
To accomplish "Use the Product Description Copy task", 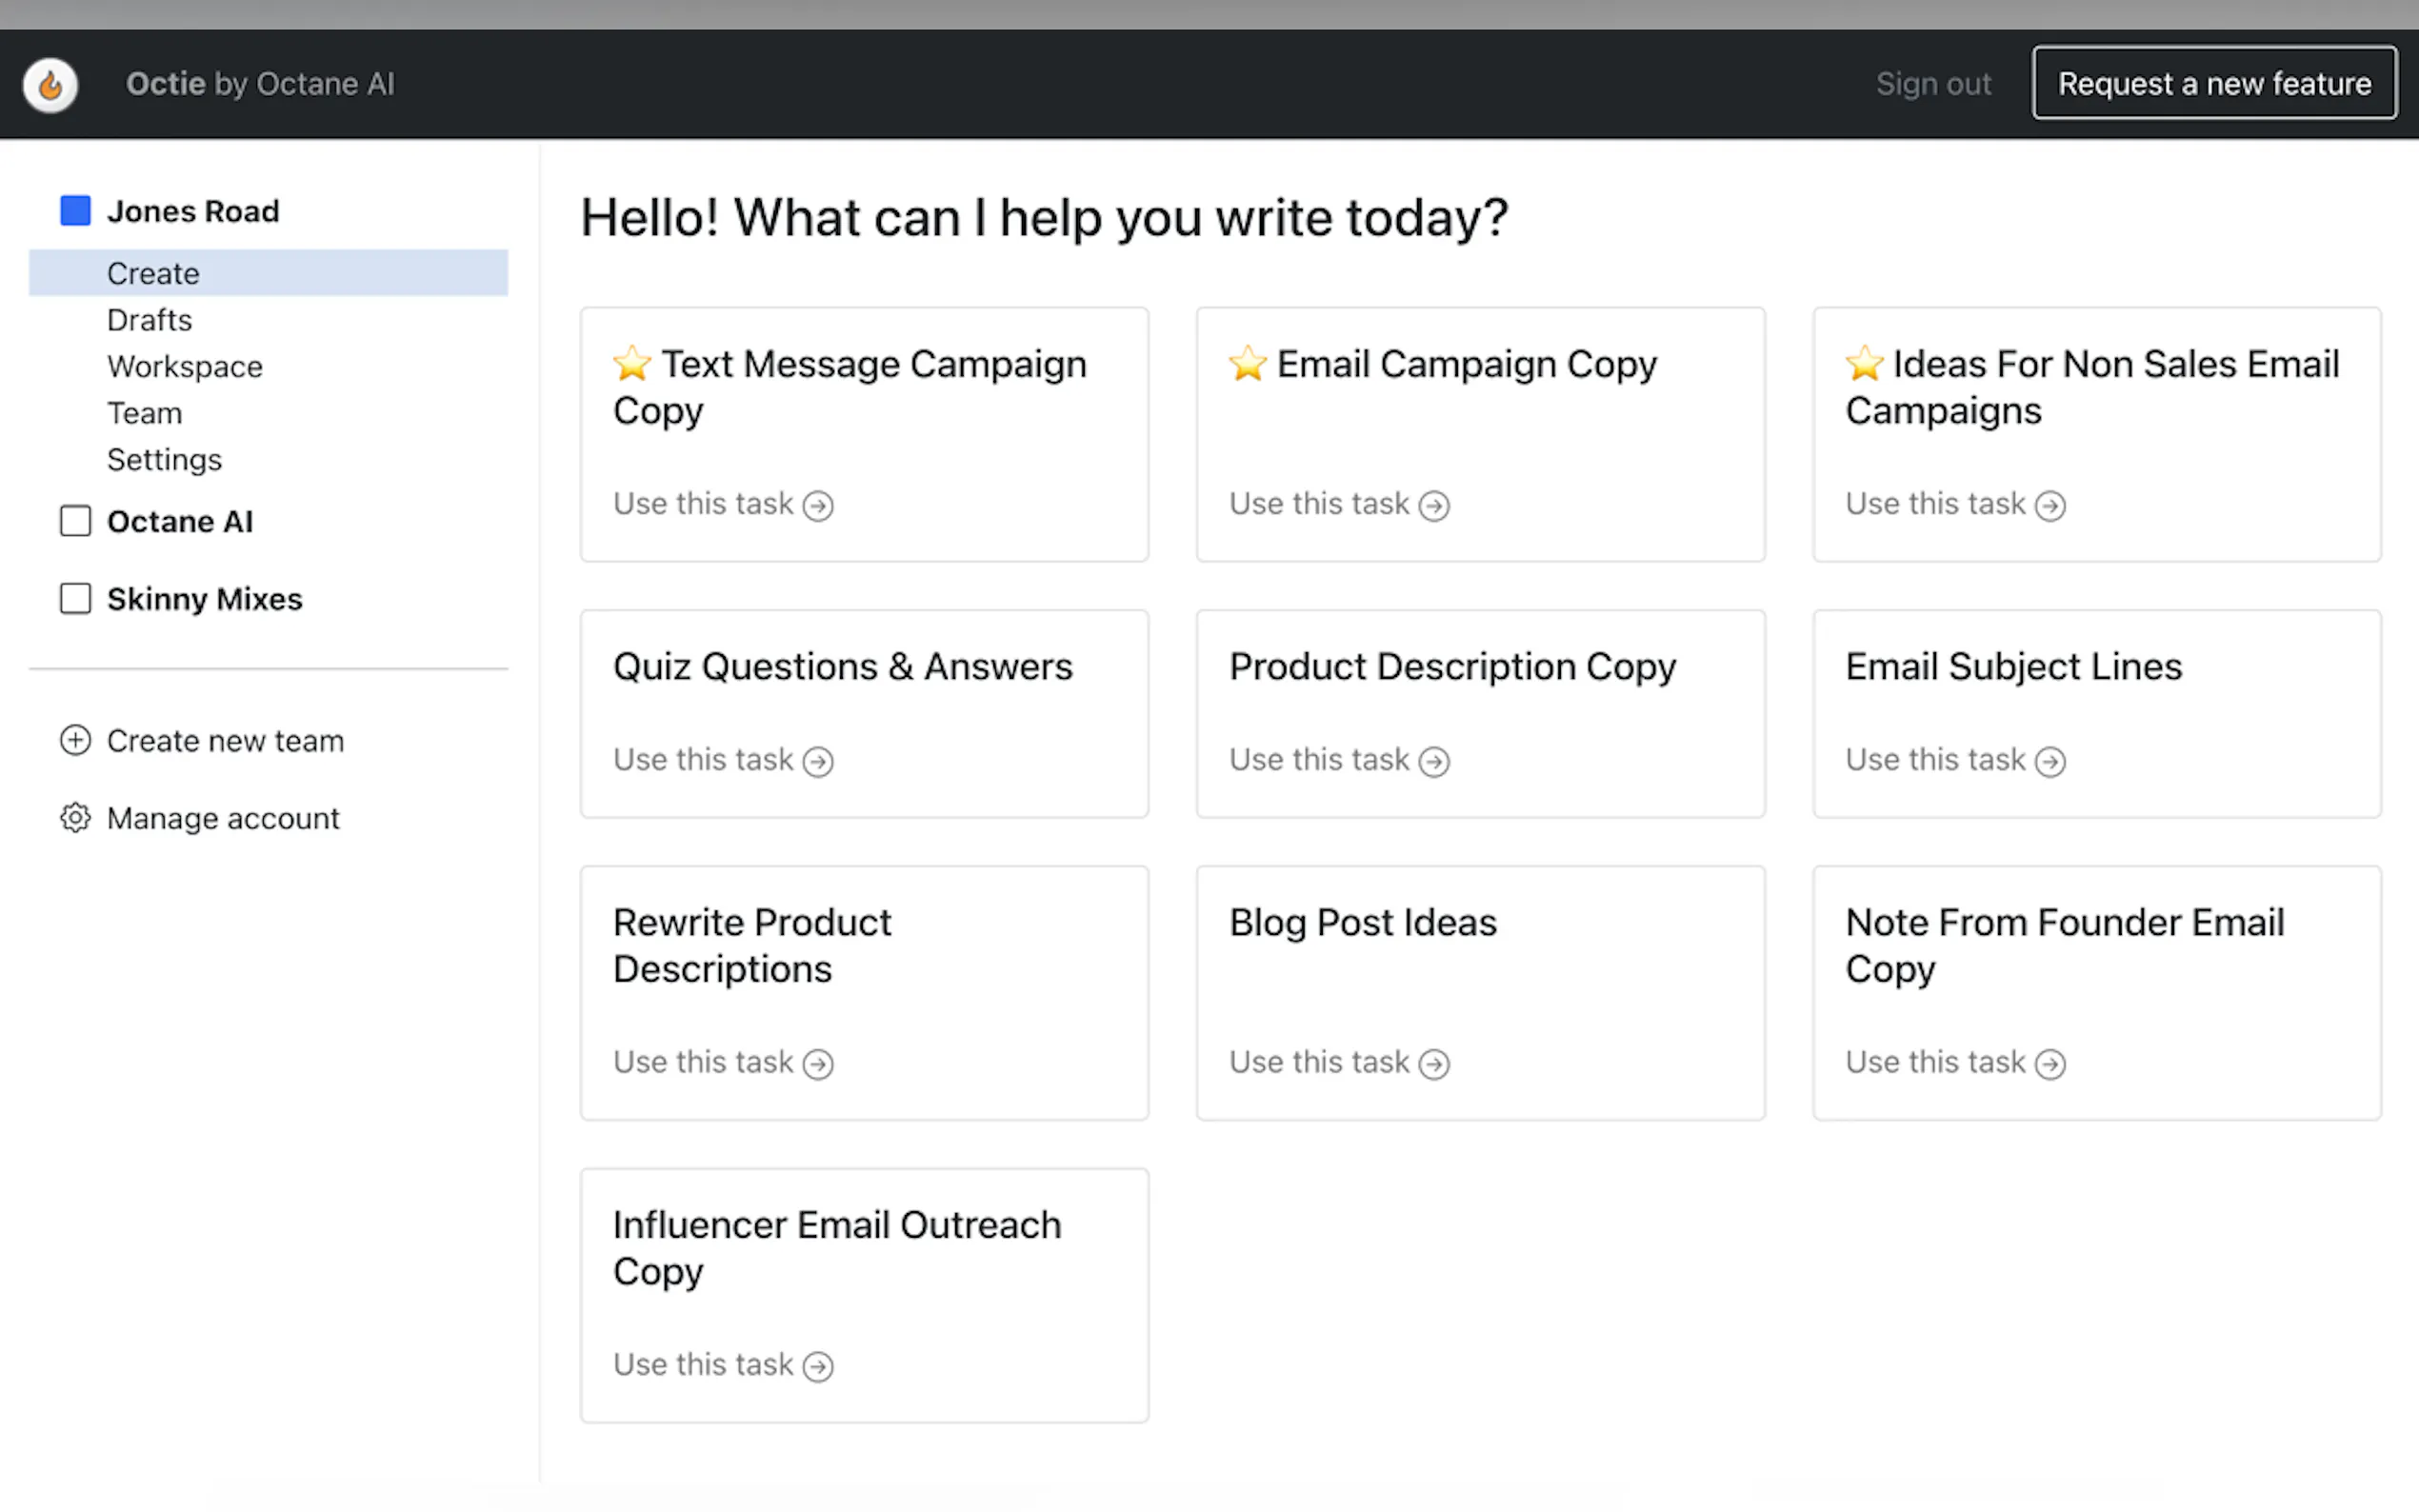I will [x=1338, y=760].
